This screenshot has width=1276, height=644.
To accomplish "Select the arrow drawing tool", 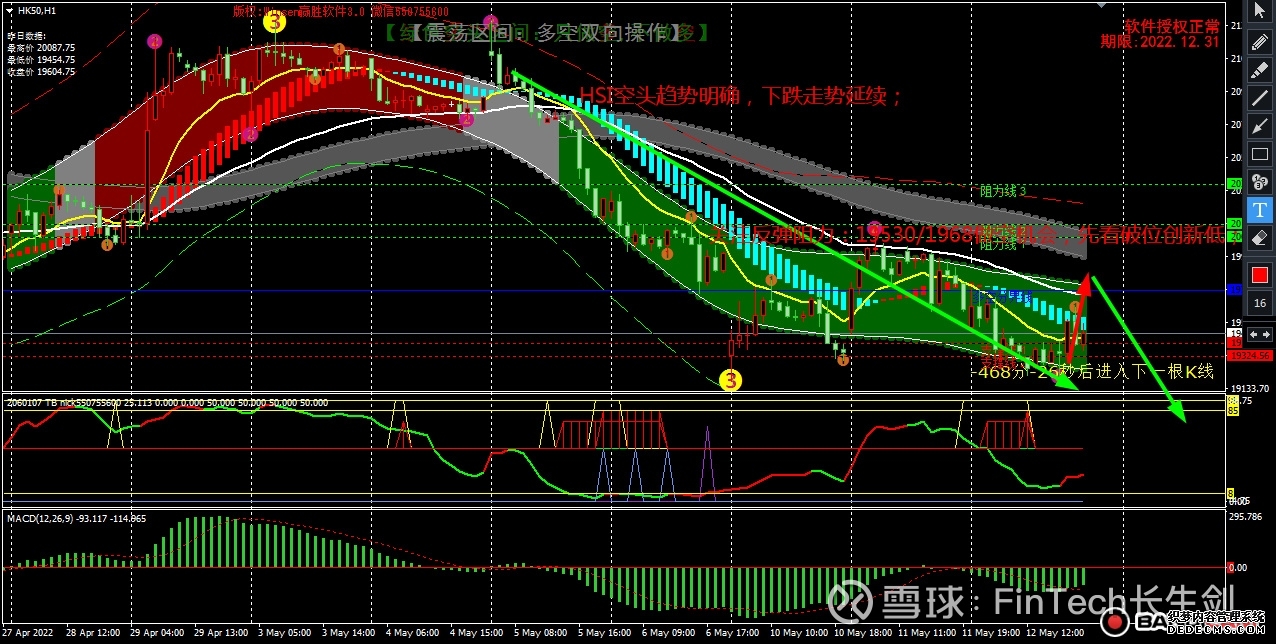I will point(1260,127).
